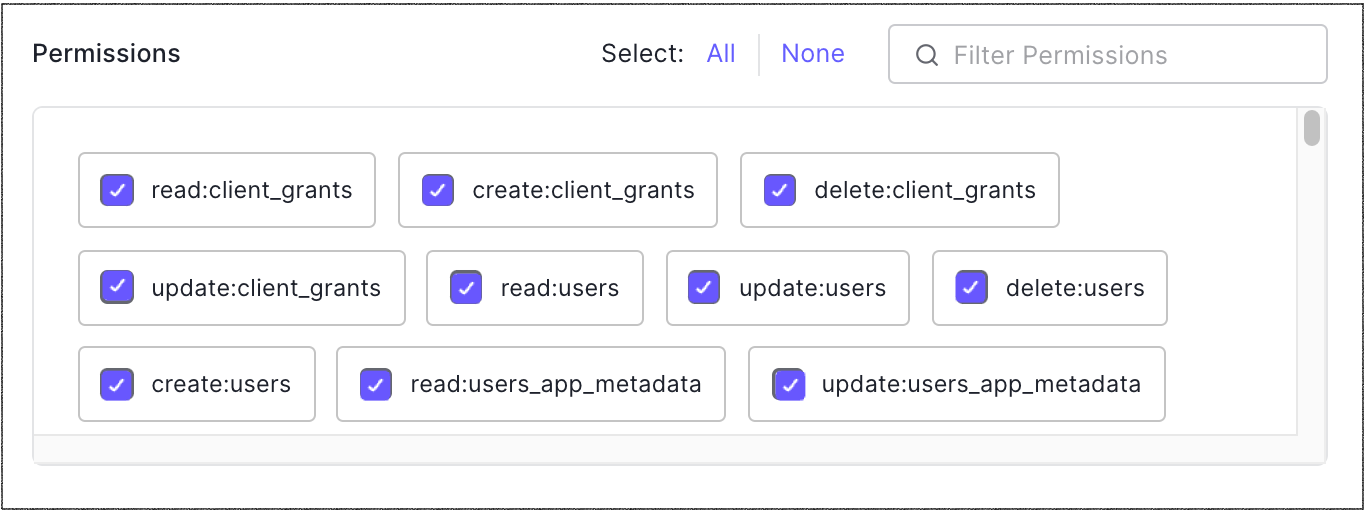Click the read:users_app_metadata label text
This screenshot has width=1368, height=512.
point(556,384)
